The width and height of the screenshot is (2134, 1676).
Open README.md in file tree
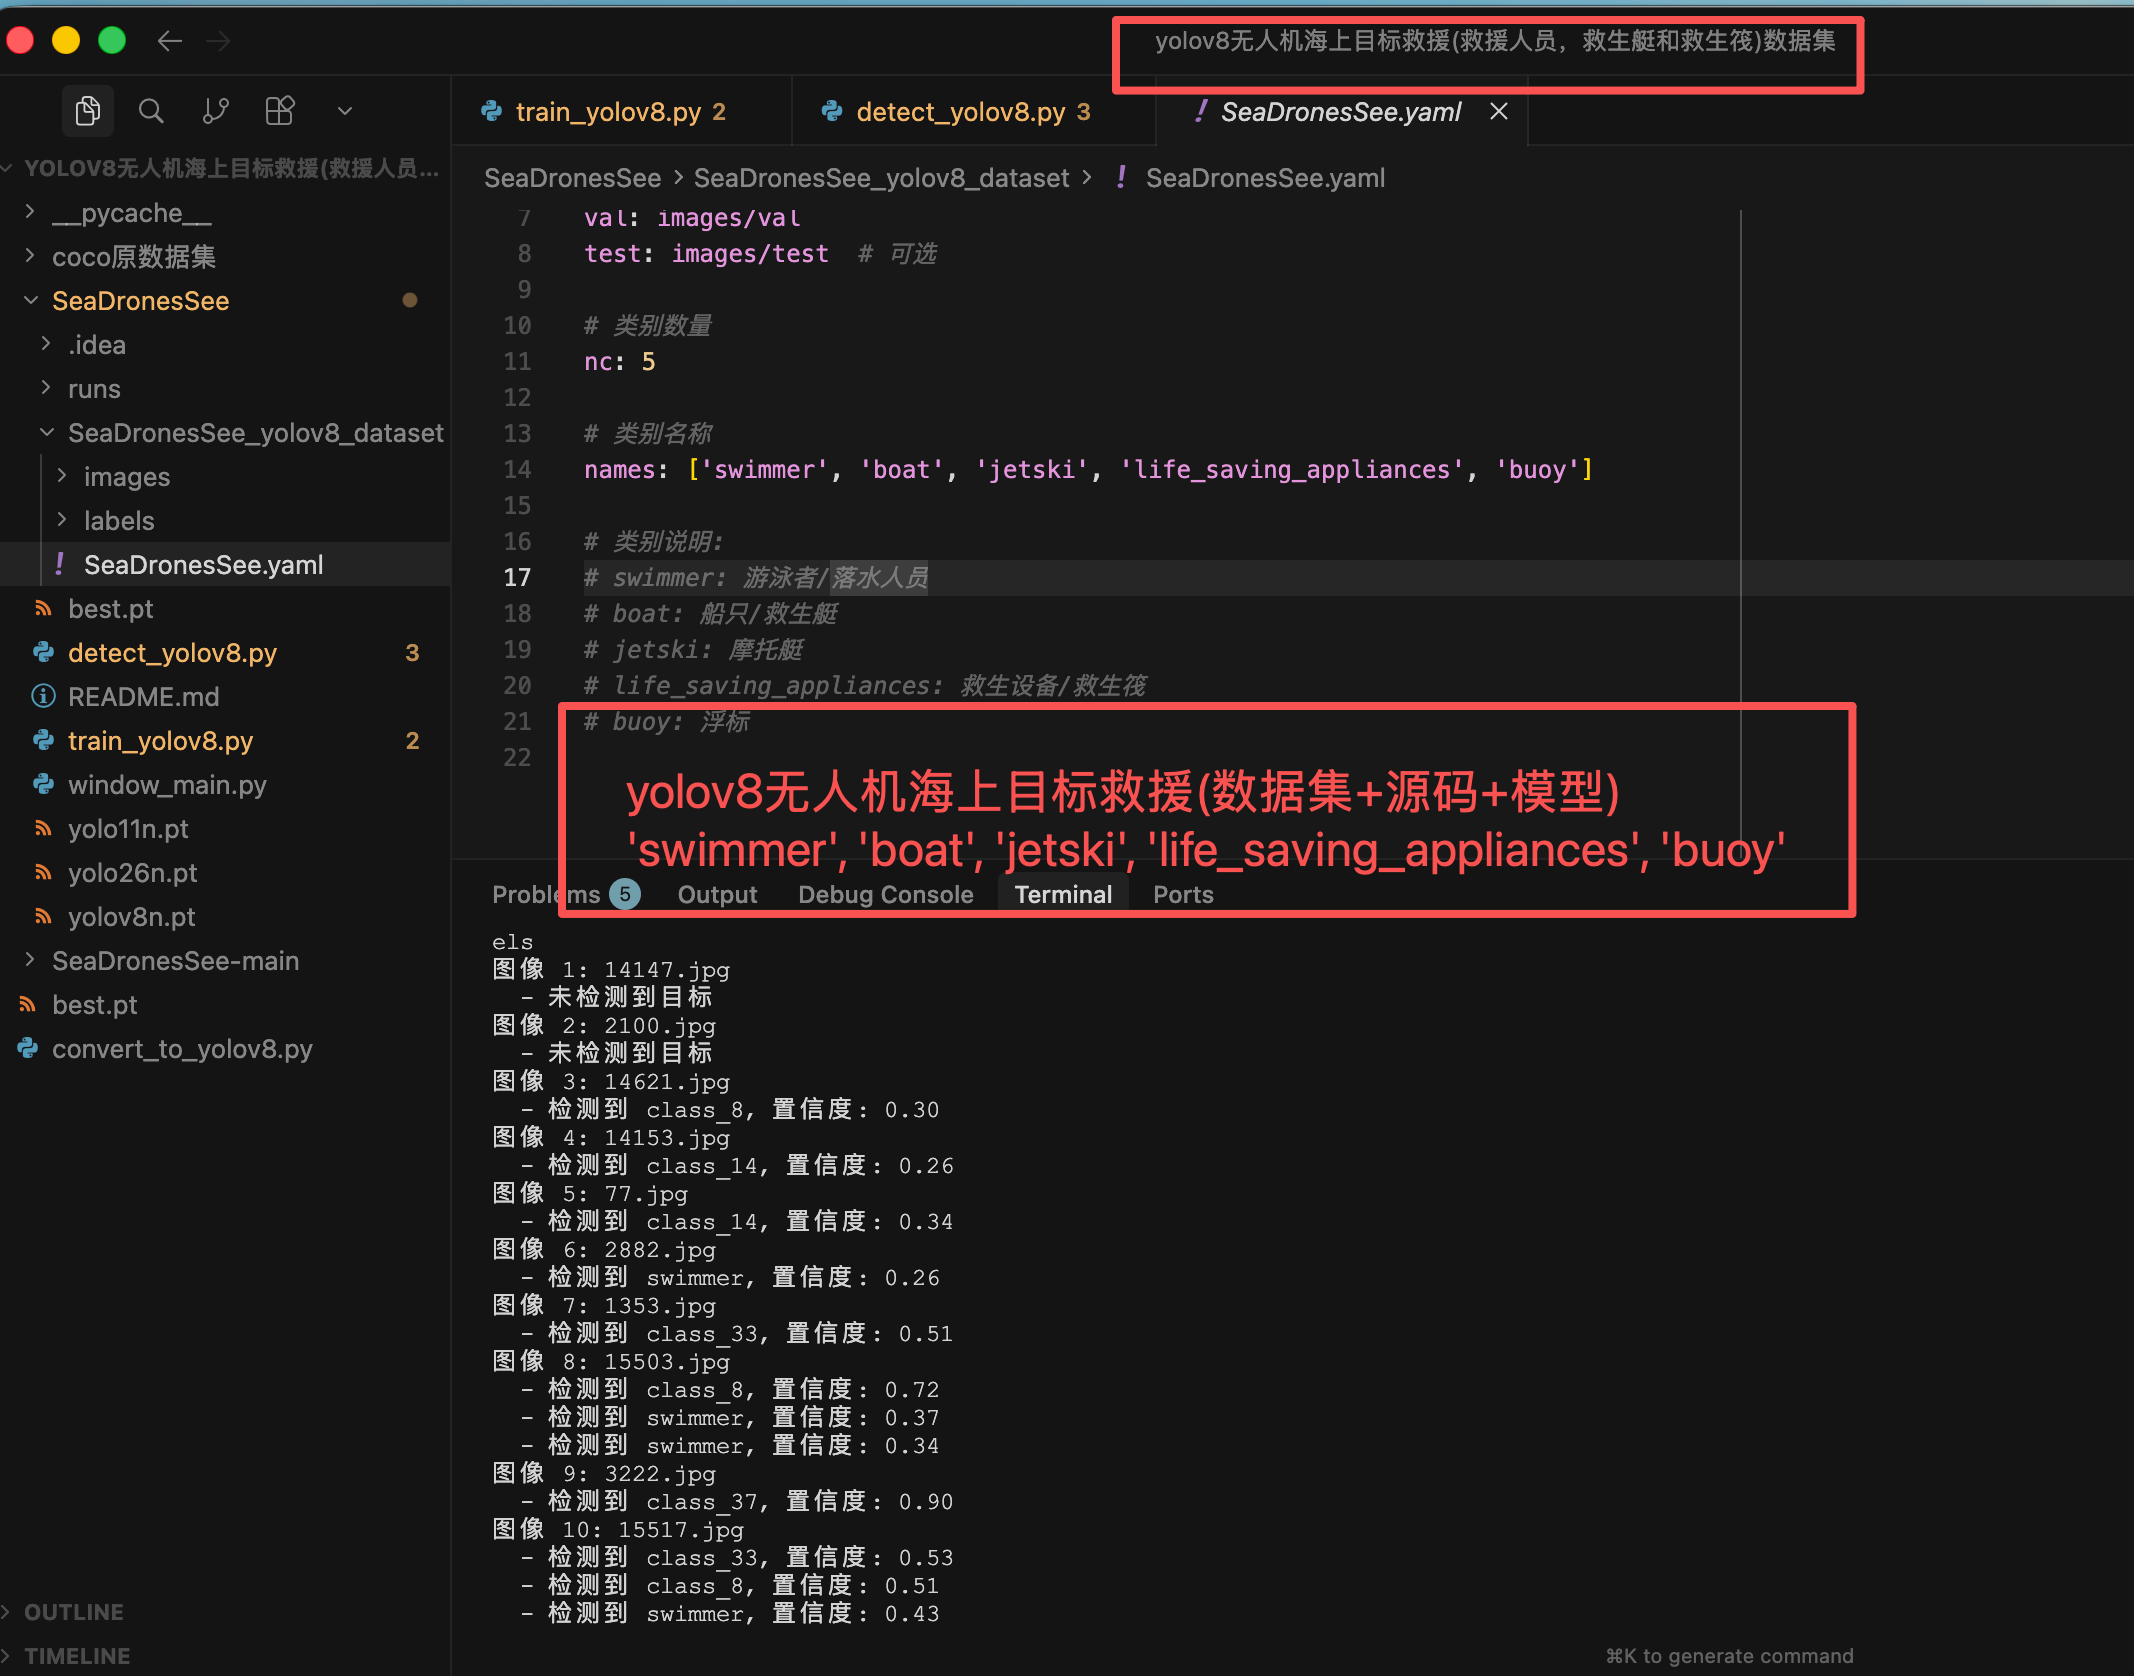point(143,697)
